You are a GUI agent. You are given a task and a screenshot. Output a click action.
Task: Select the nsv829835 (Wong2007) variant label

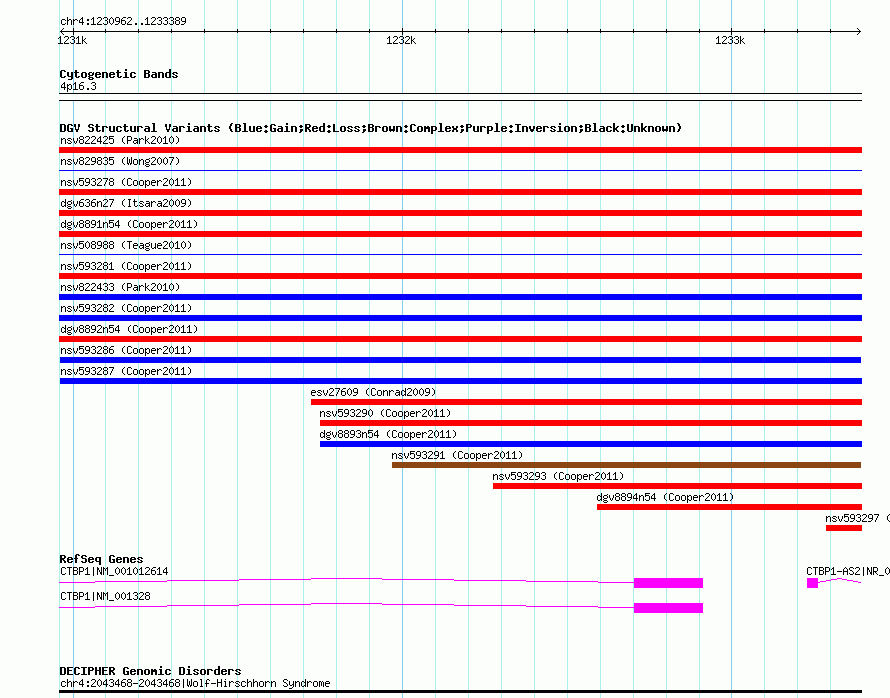tap(120, 161)
